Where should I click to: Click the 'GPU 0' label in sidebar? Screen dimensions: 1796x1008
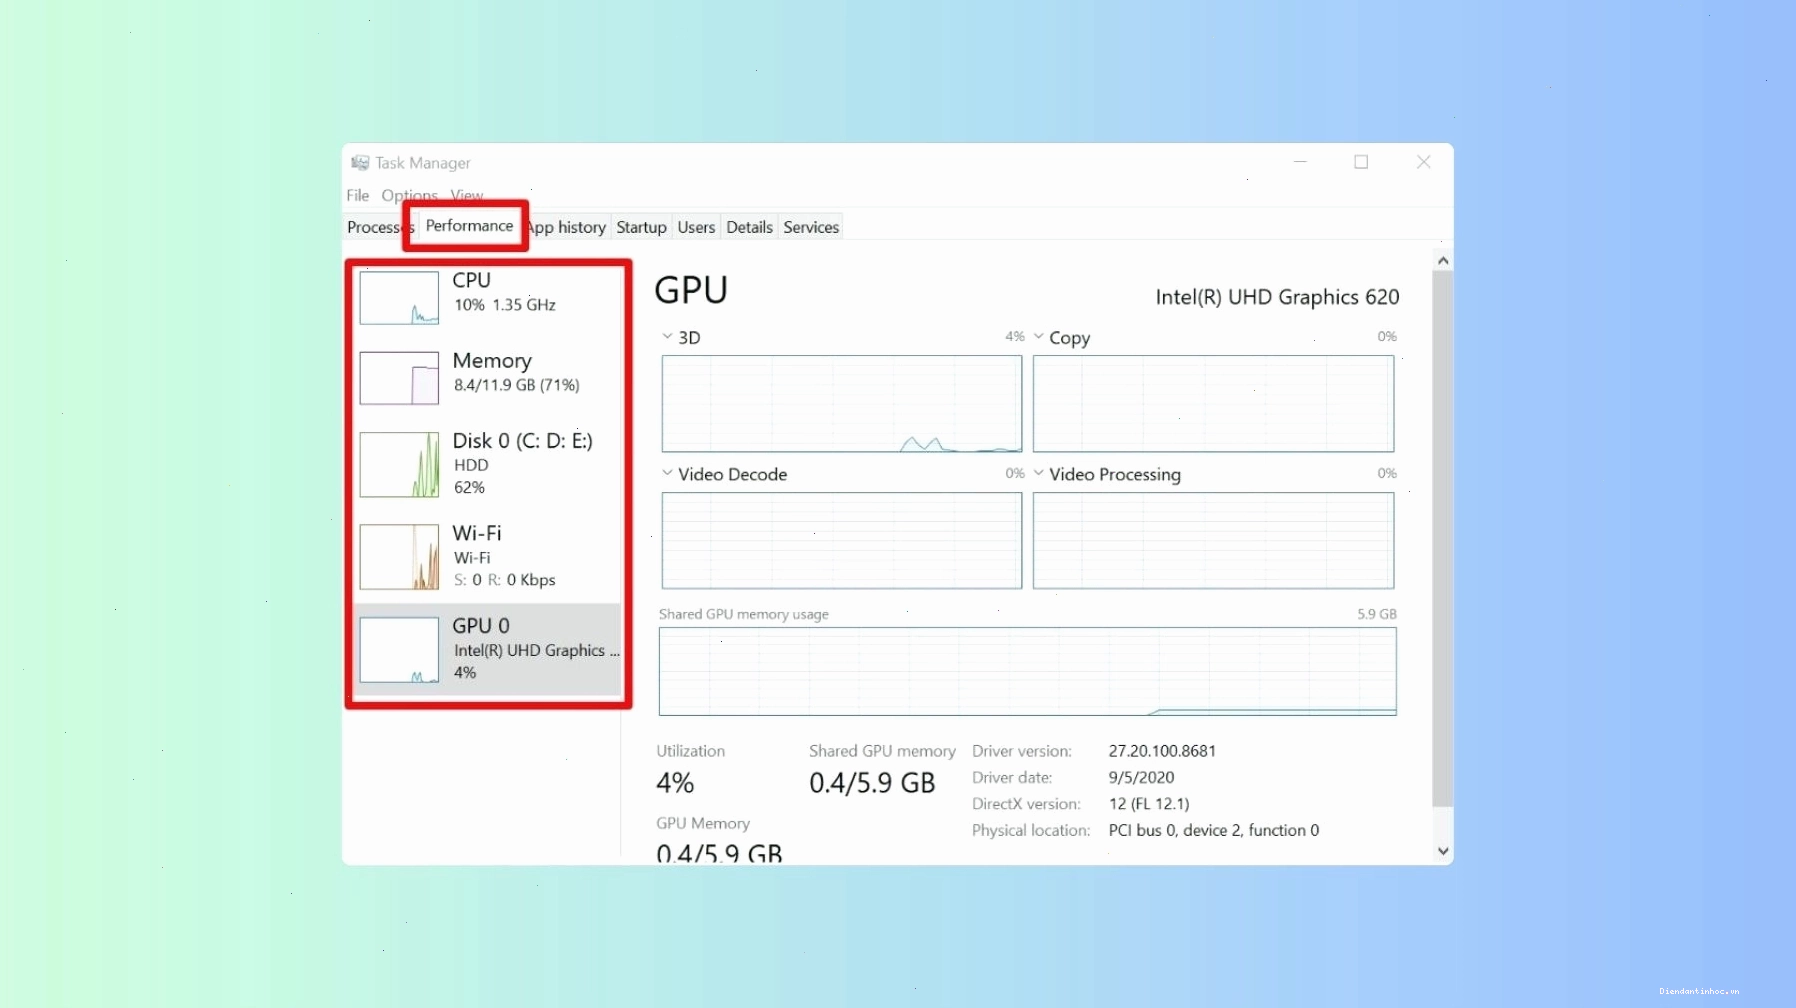(x=481, y=626)
